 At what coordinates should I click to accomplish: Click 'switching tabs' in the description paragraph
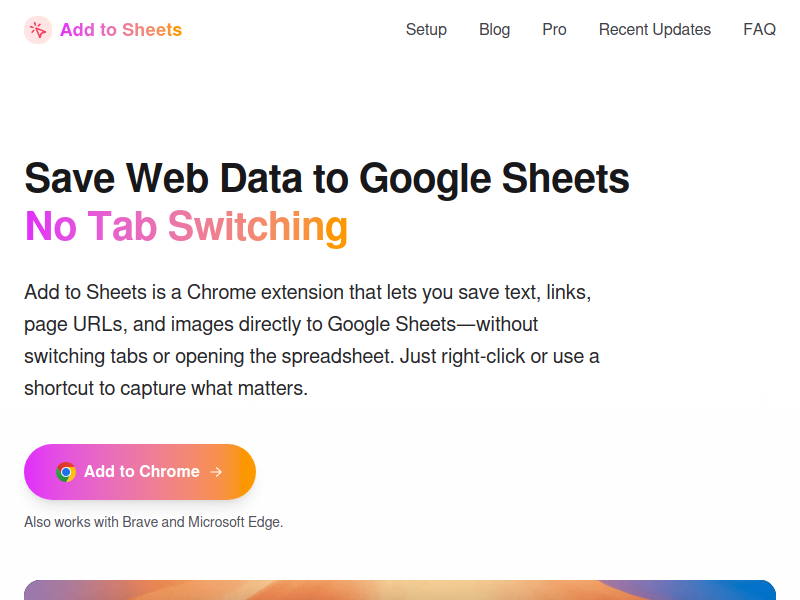(86, 357)
